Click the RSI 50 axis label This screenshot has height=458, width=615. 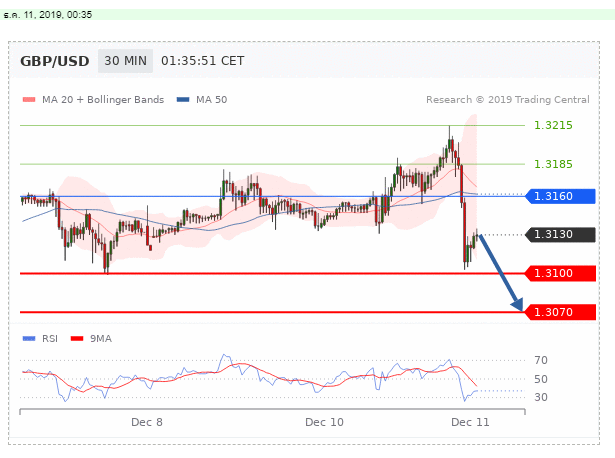[541, 379]
